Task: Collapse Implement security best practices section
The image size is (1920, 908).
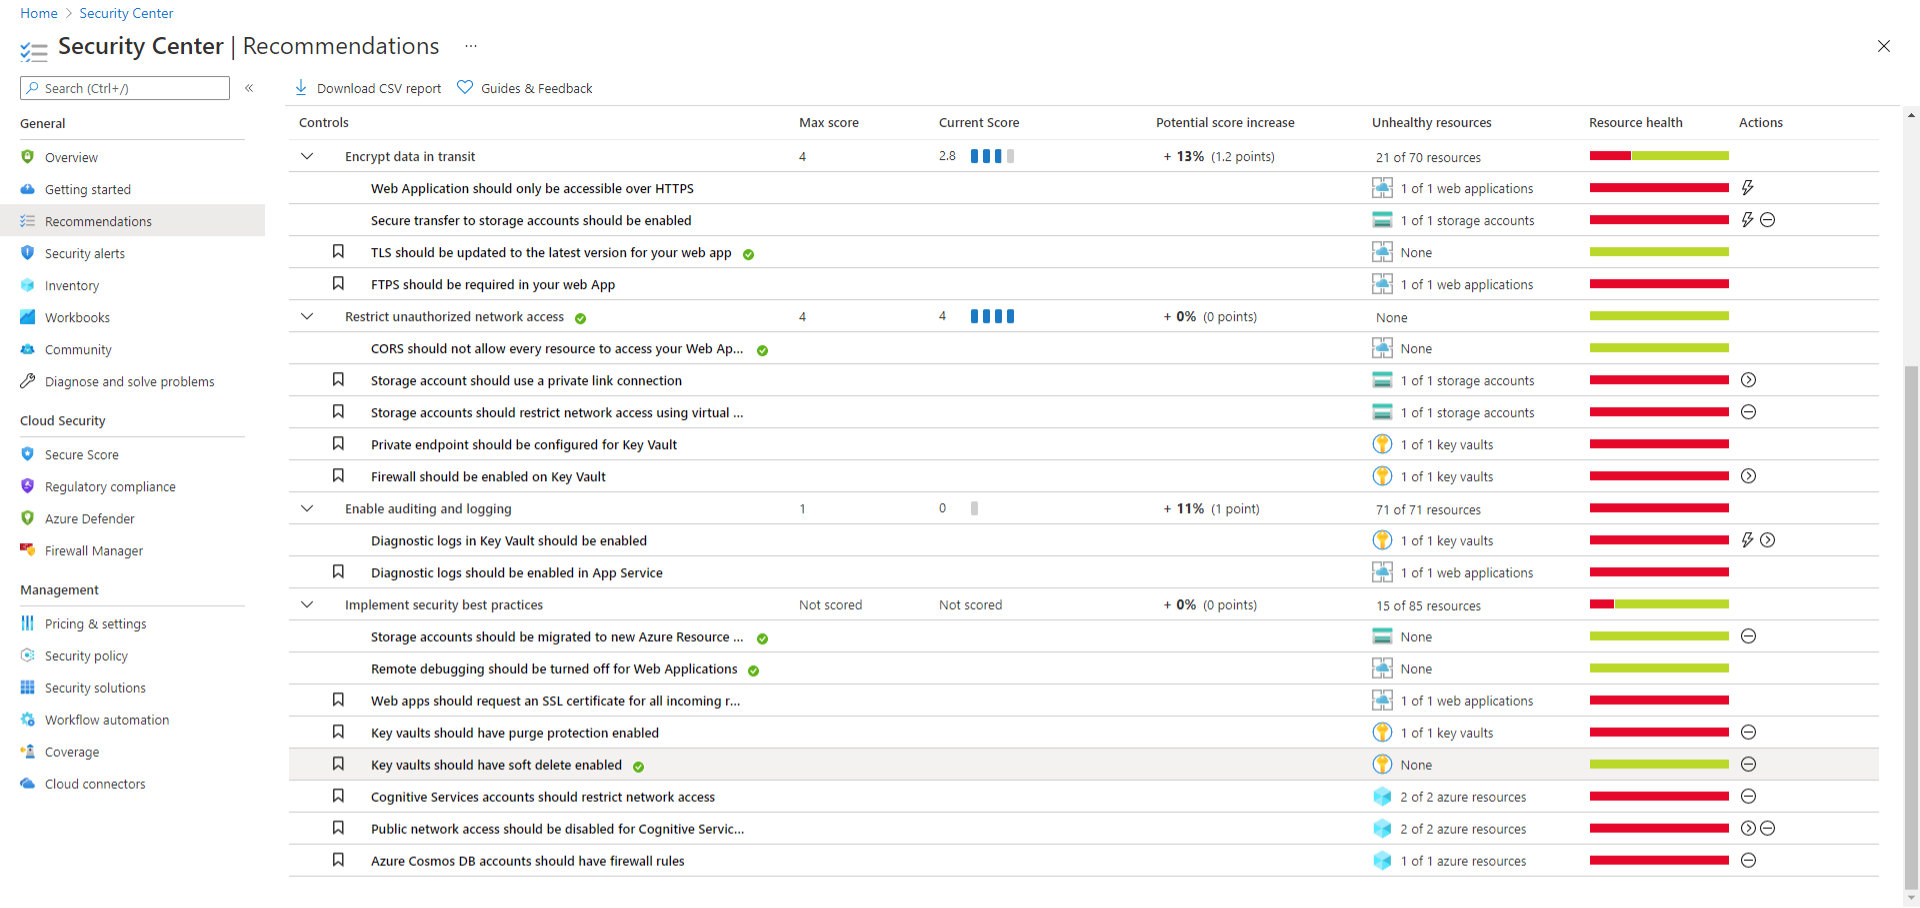Action: pyautogui.click(x=307, y=604)
